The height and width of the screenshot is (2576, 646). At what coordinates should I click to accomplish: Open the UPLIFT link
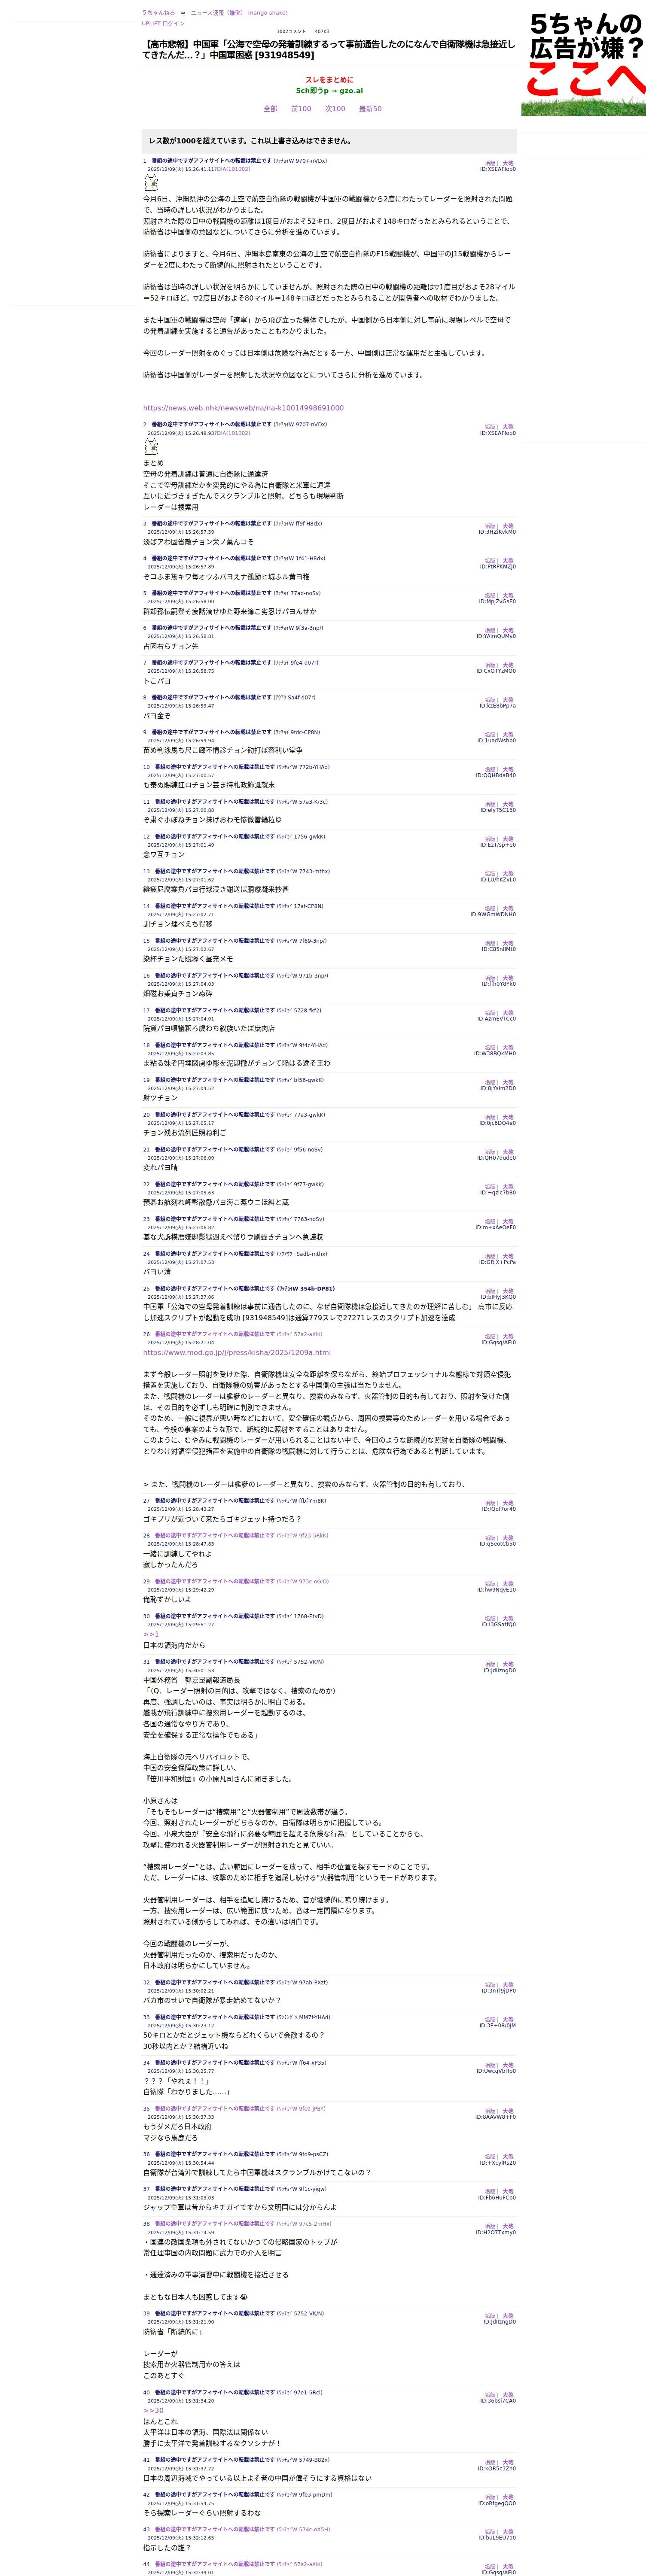(x=151, y=23)
